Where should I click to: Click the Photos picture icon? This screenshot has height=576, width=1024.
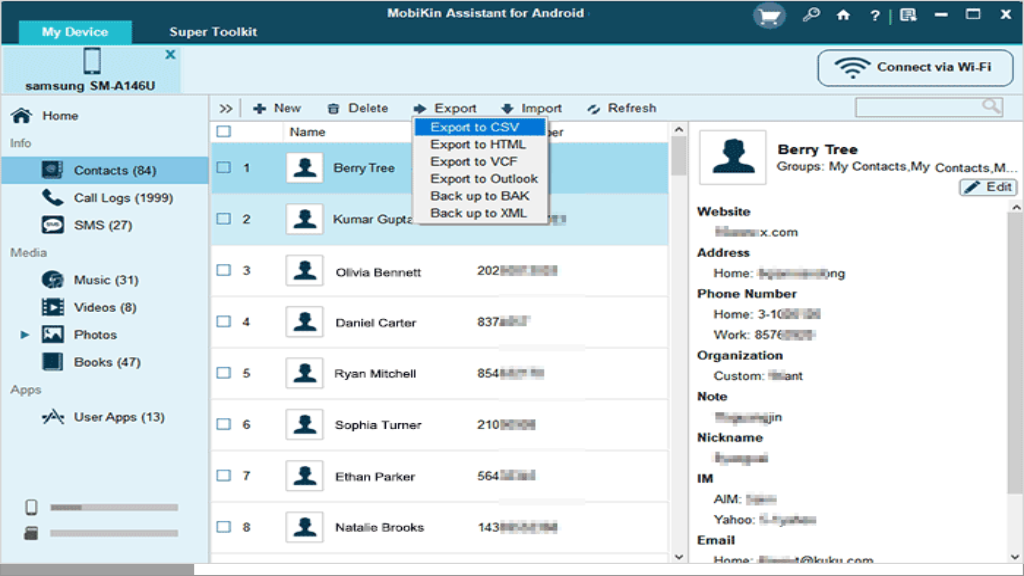point(52,334)
